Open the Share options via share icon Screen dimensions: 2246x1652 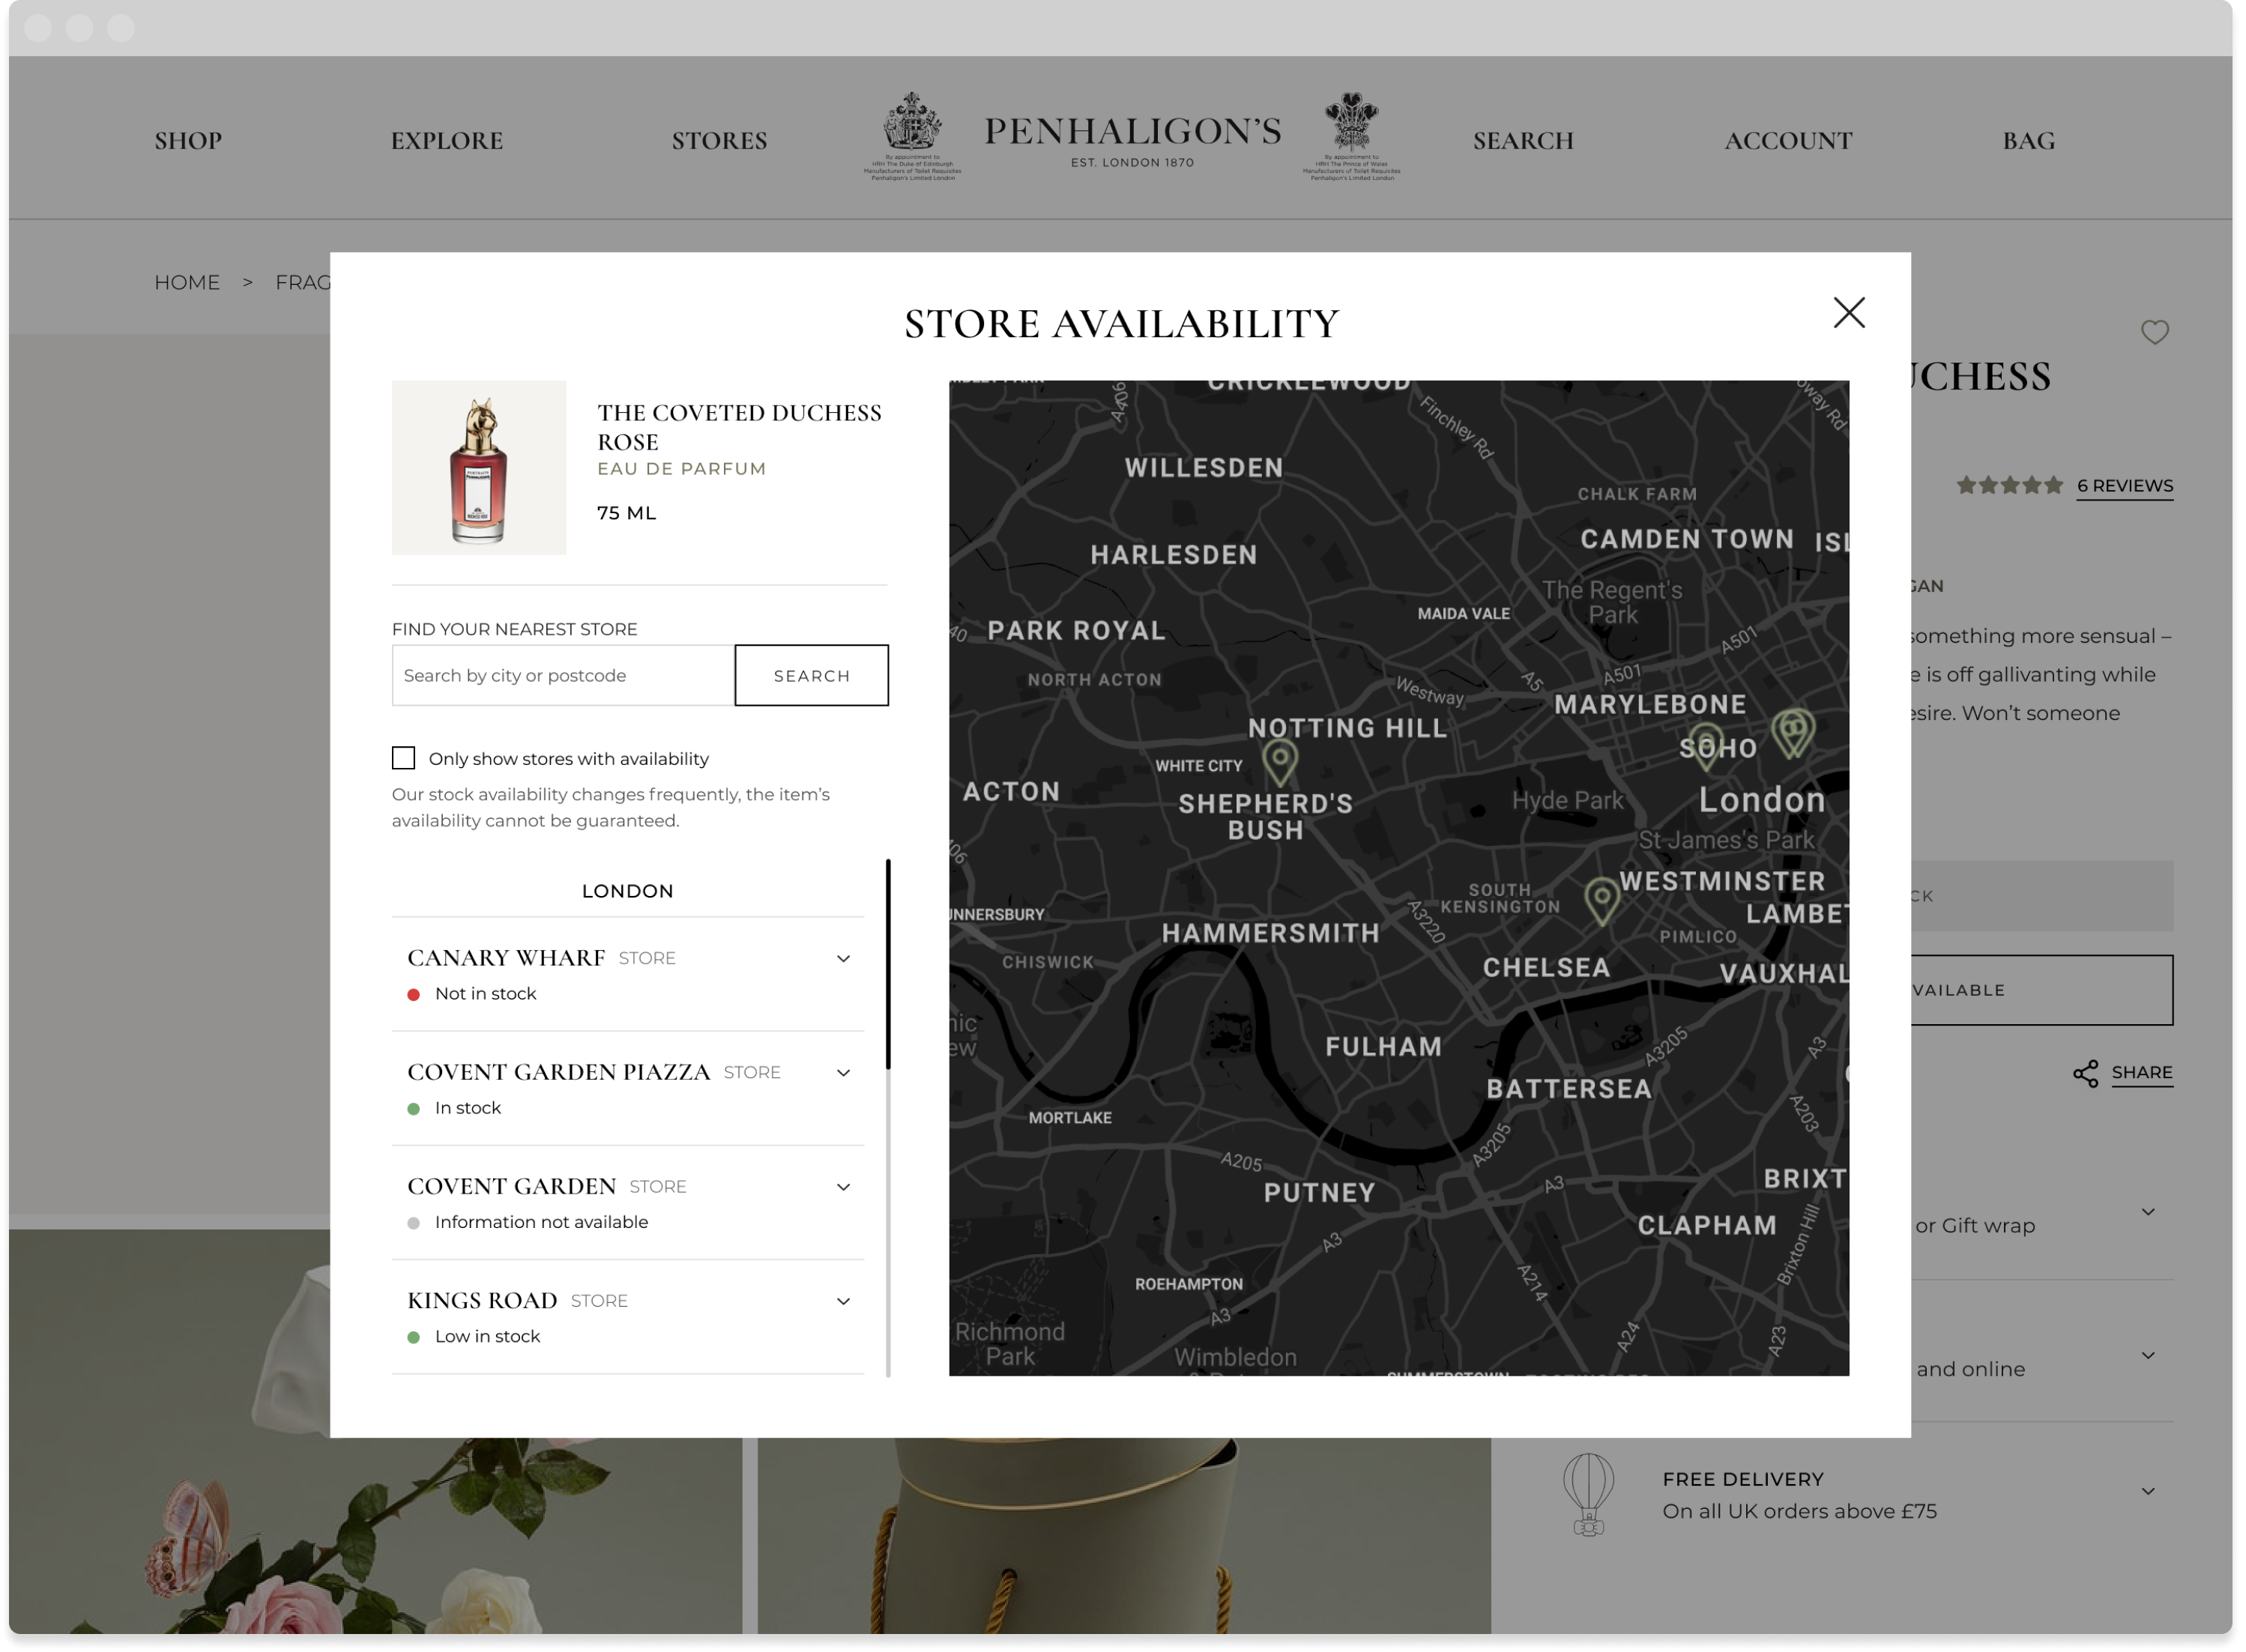(2086, 1072)
